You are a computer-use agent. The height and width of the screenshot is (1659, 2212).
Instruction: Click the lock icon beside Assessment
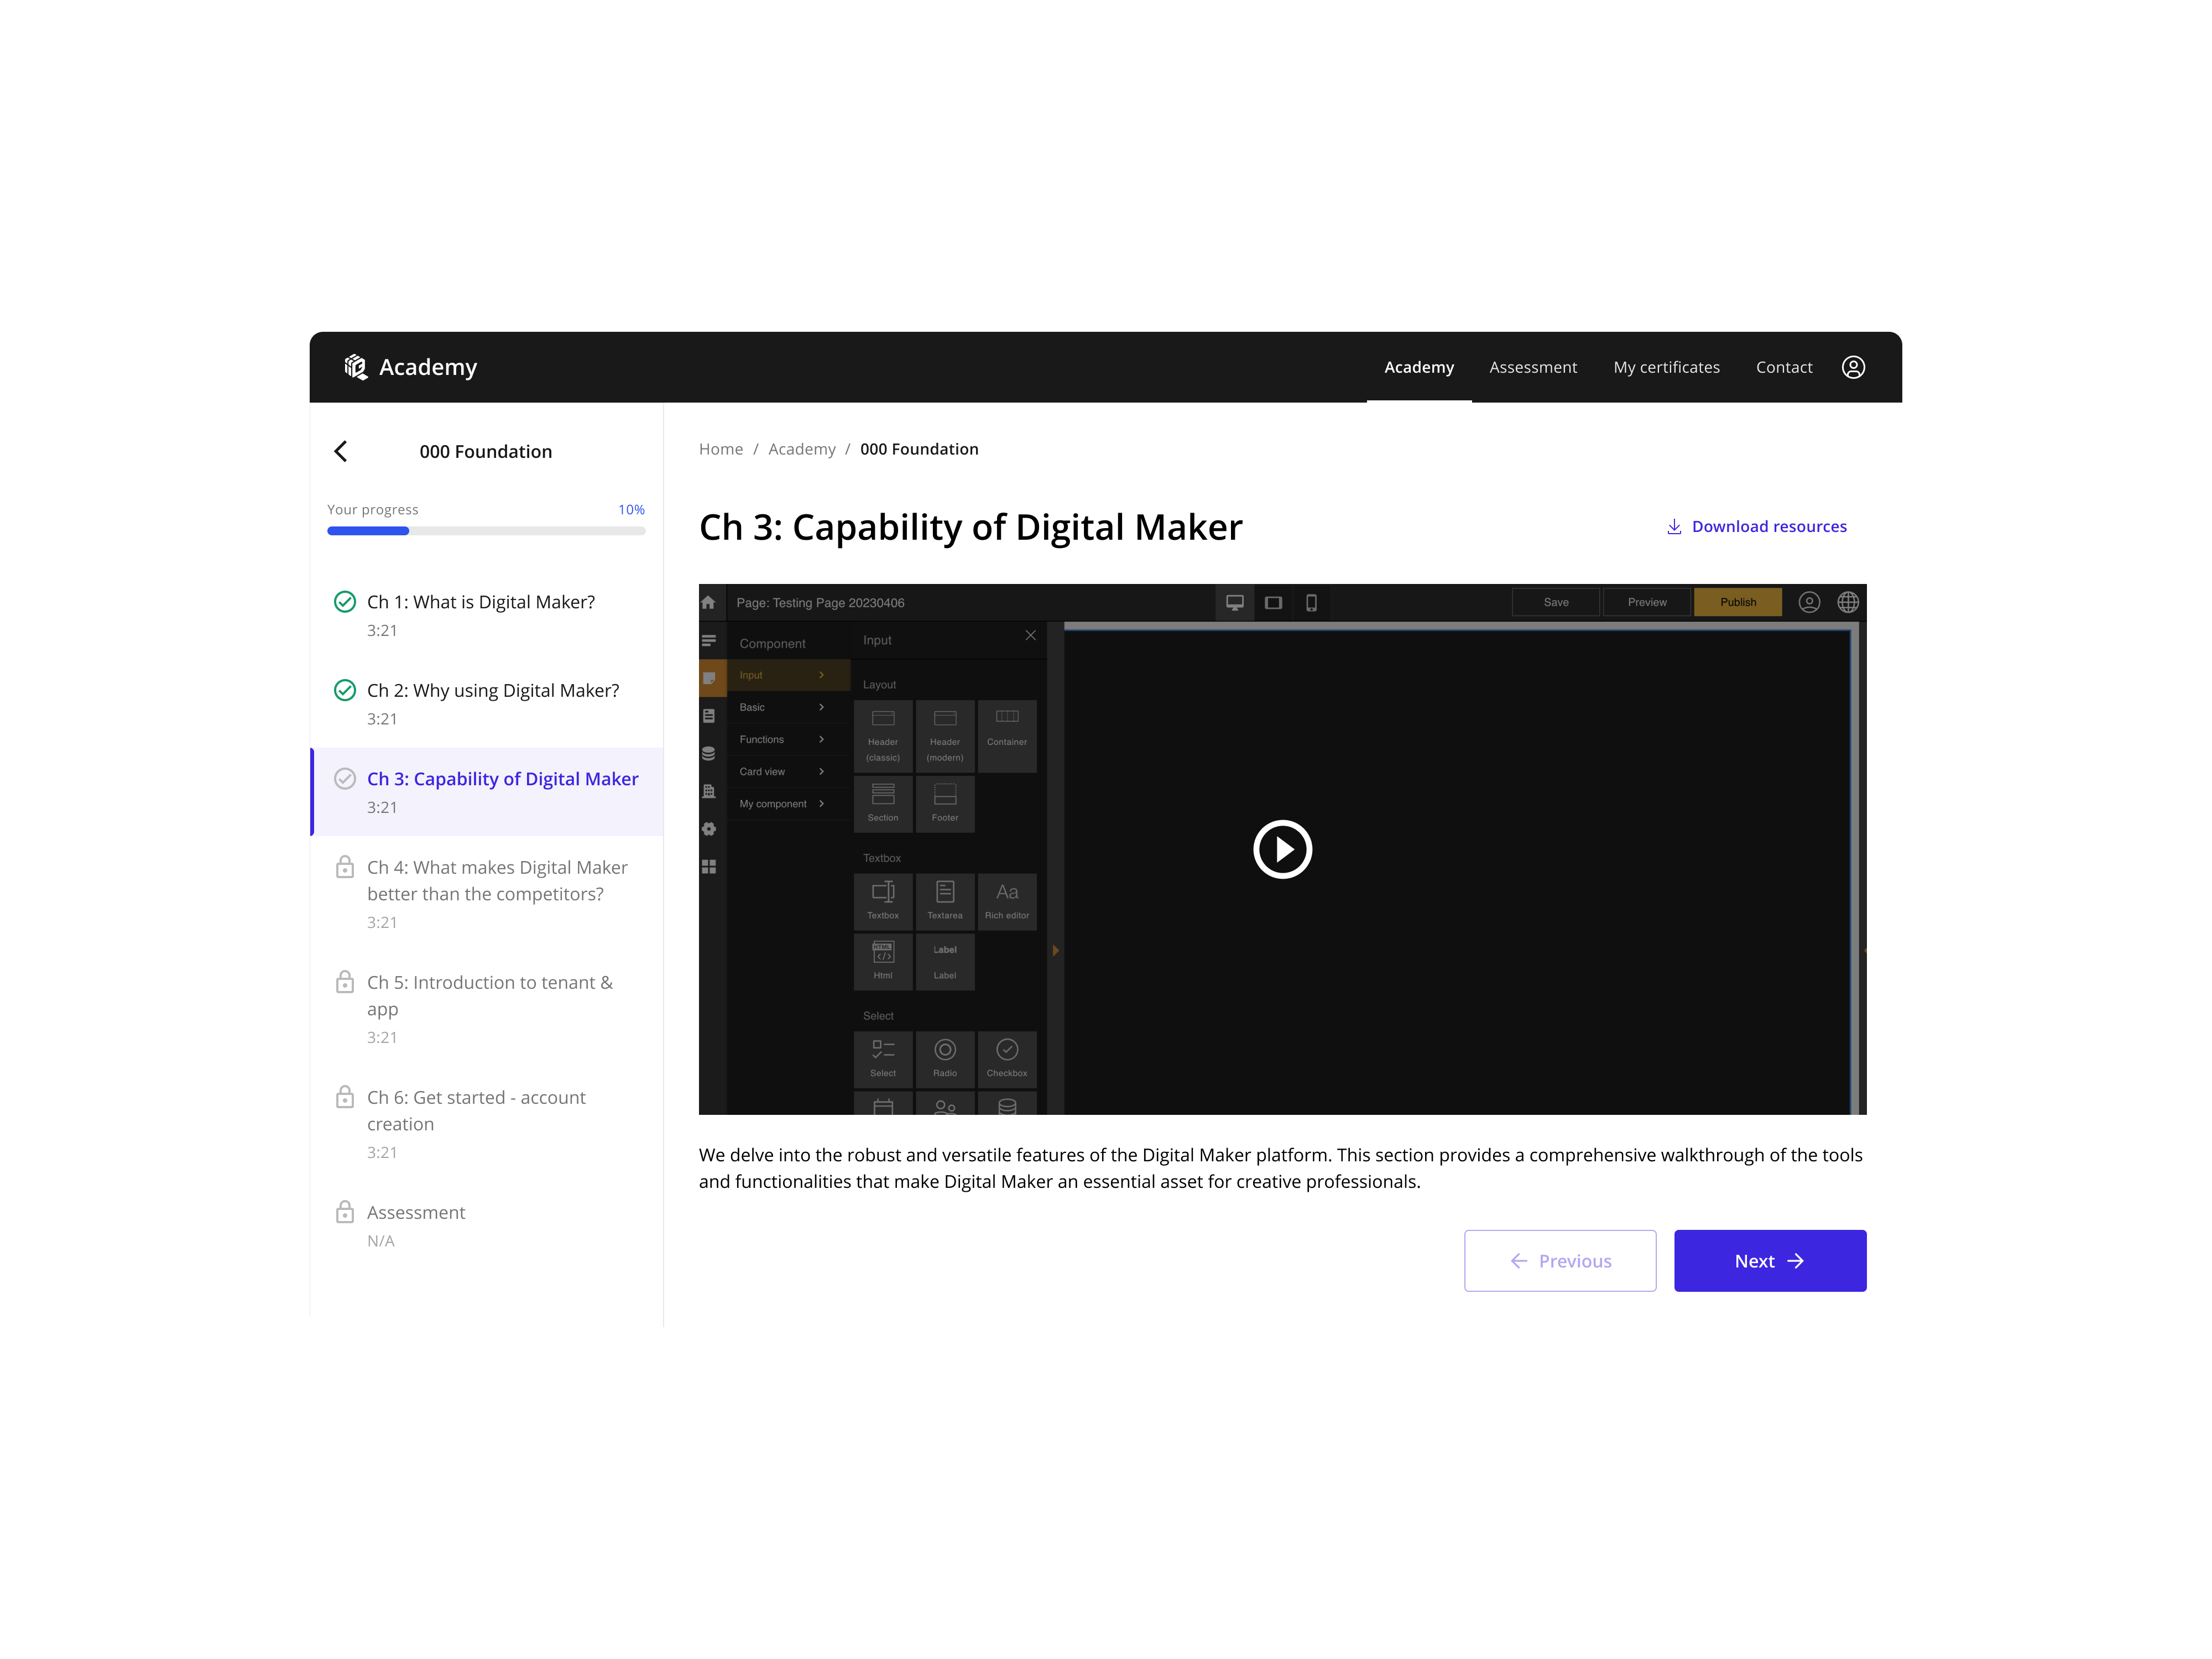pyautogui.click(x=345, y=1211)
